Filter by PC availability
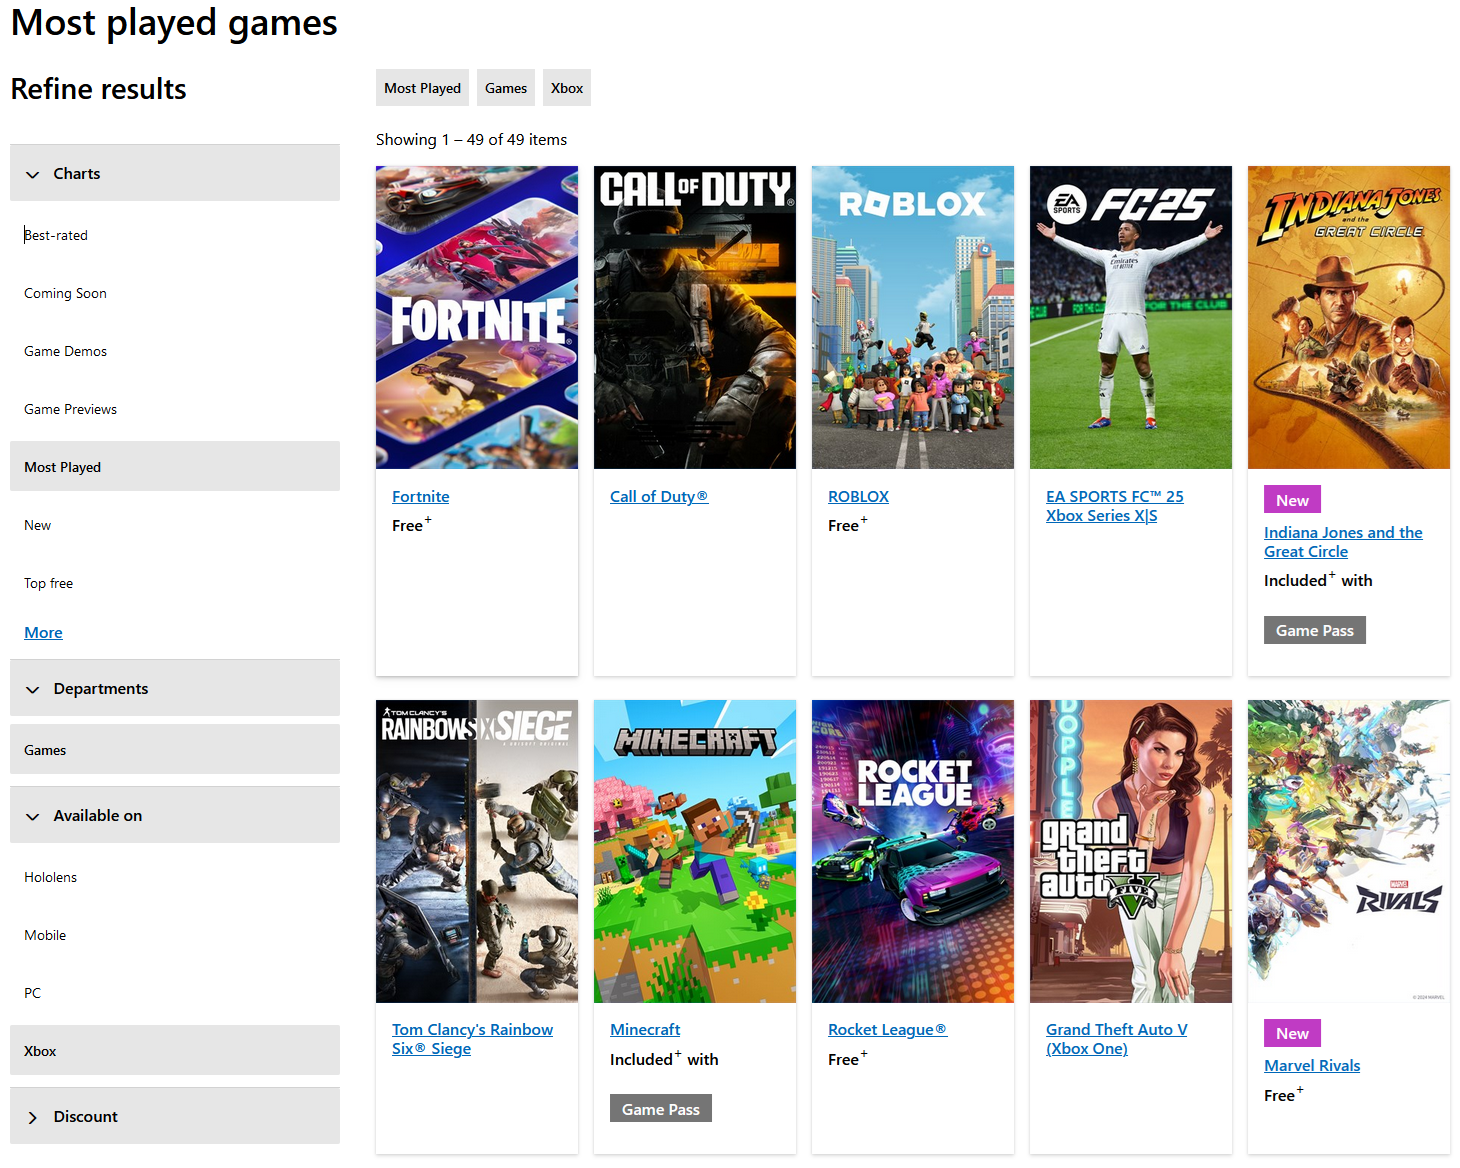The image size is (1460, 1168). coord(32,993)
